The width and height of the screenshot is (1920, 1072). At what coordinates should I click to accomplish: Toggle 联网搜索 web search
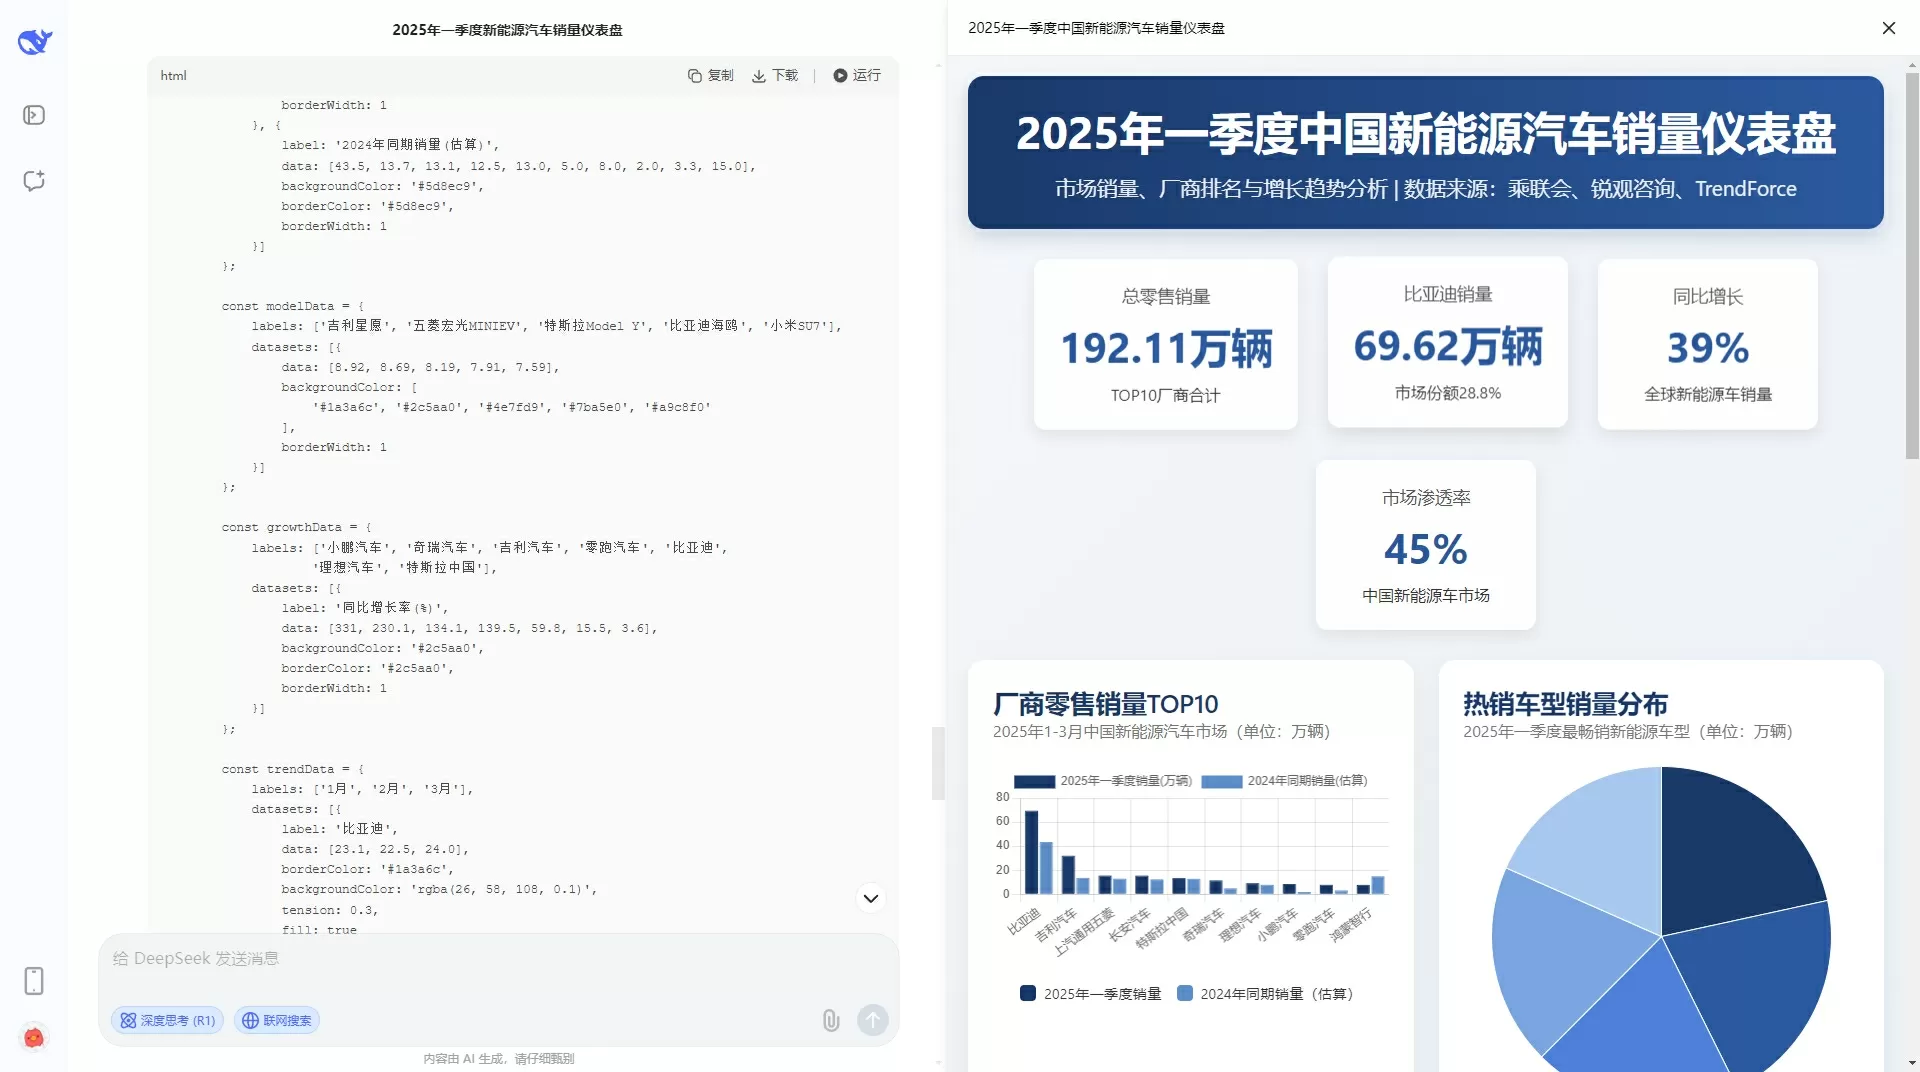pos(277,1020)
